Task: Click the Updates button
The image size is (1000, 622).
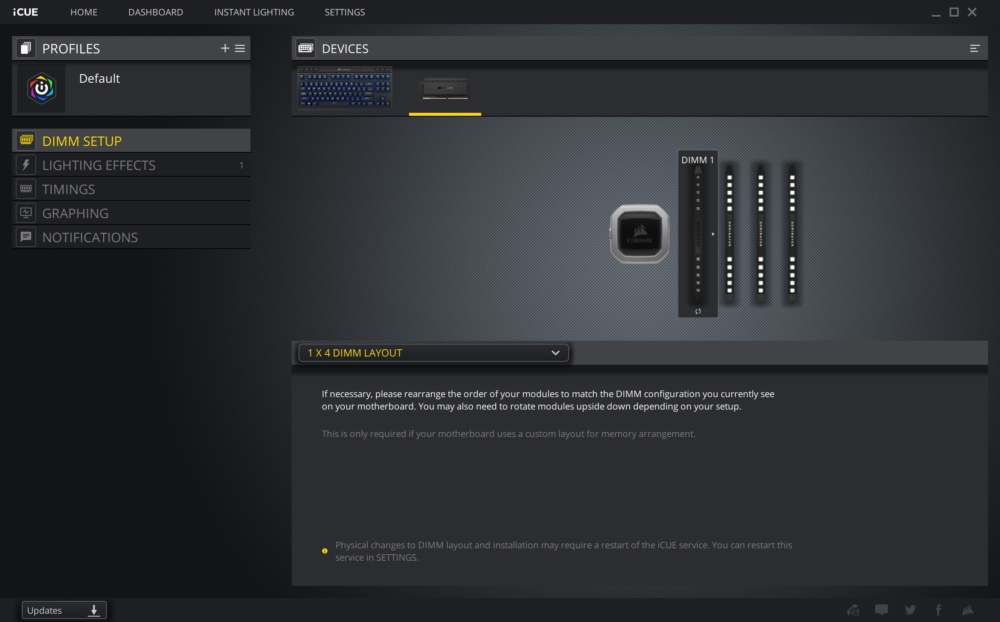Action: (64, 610)
